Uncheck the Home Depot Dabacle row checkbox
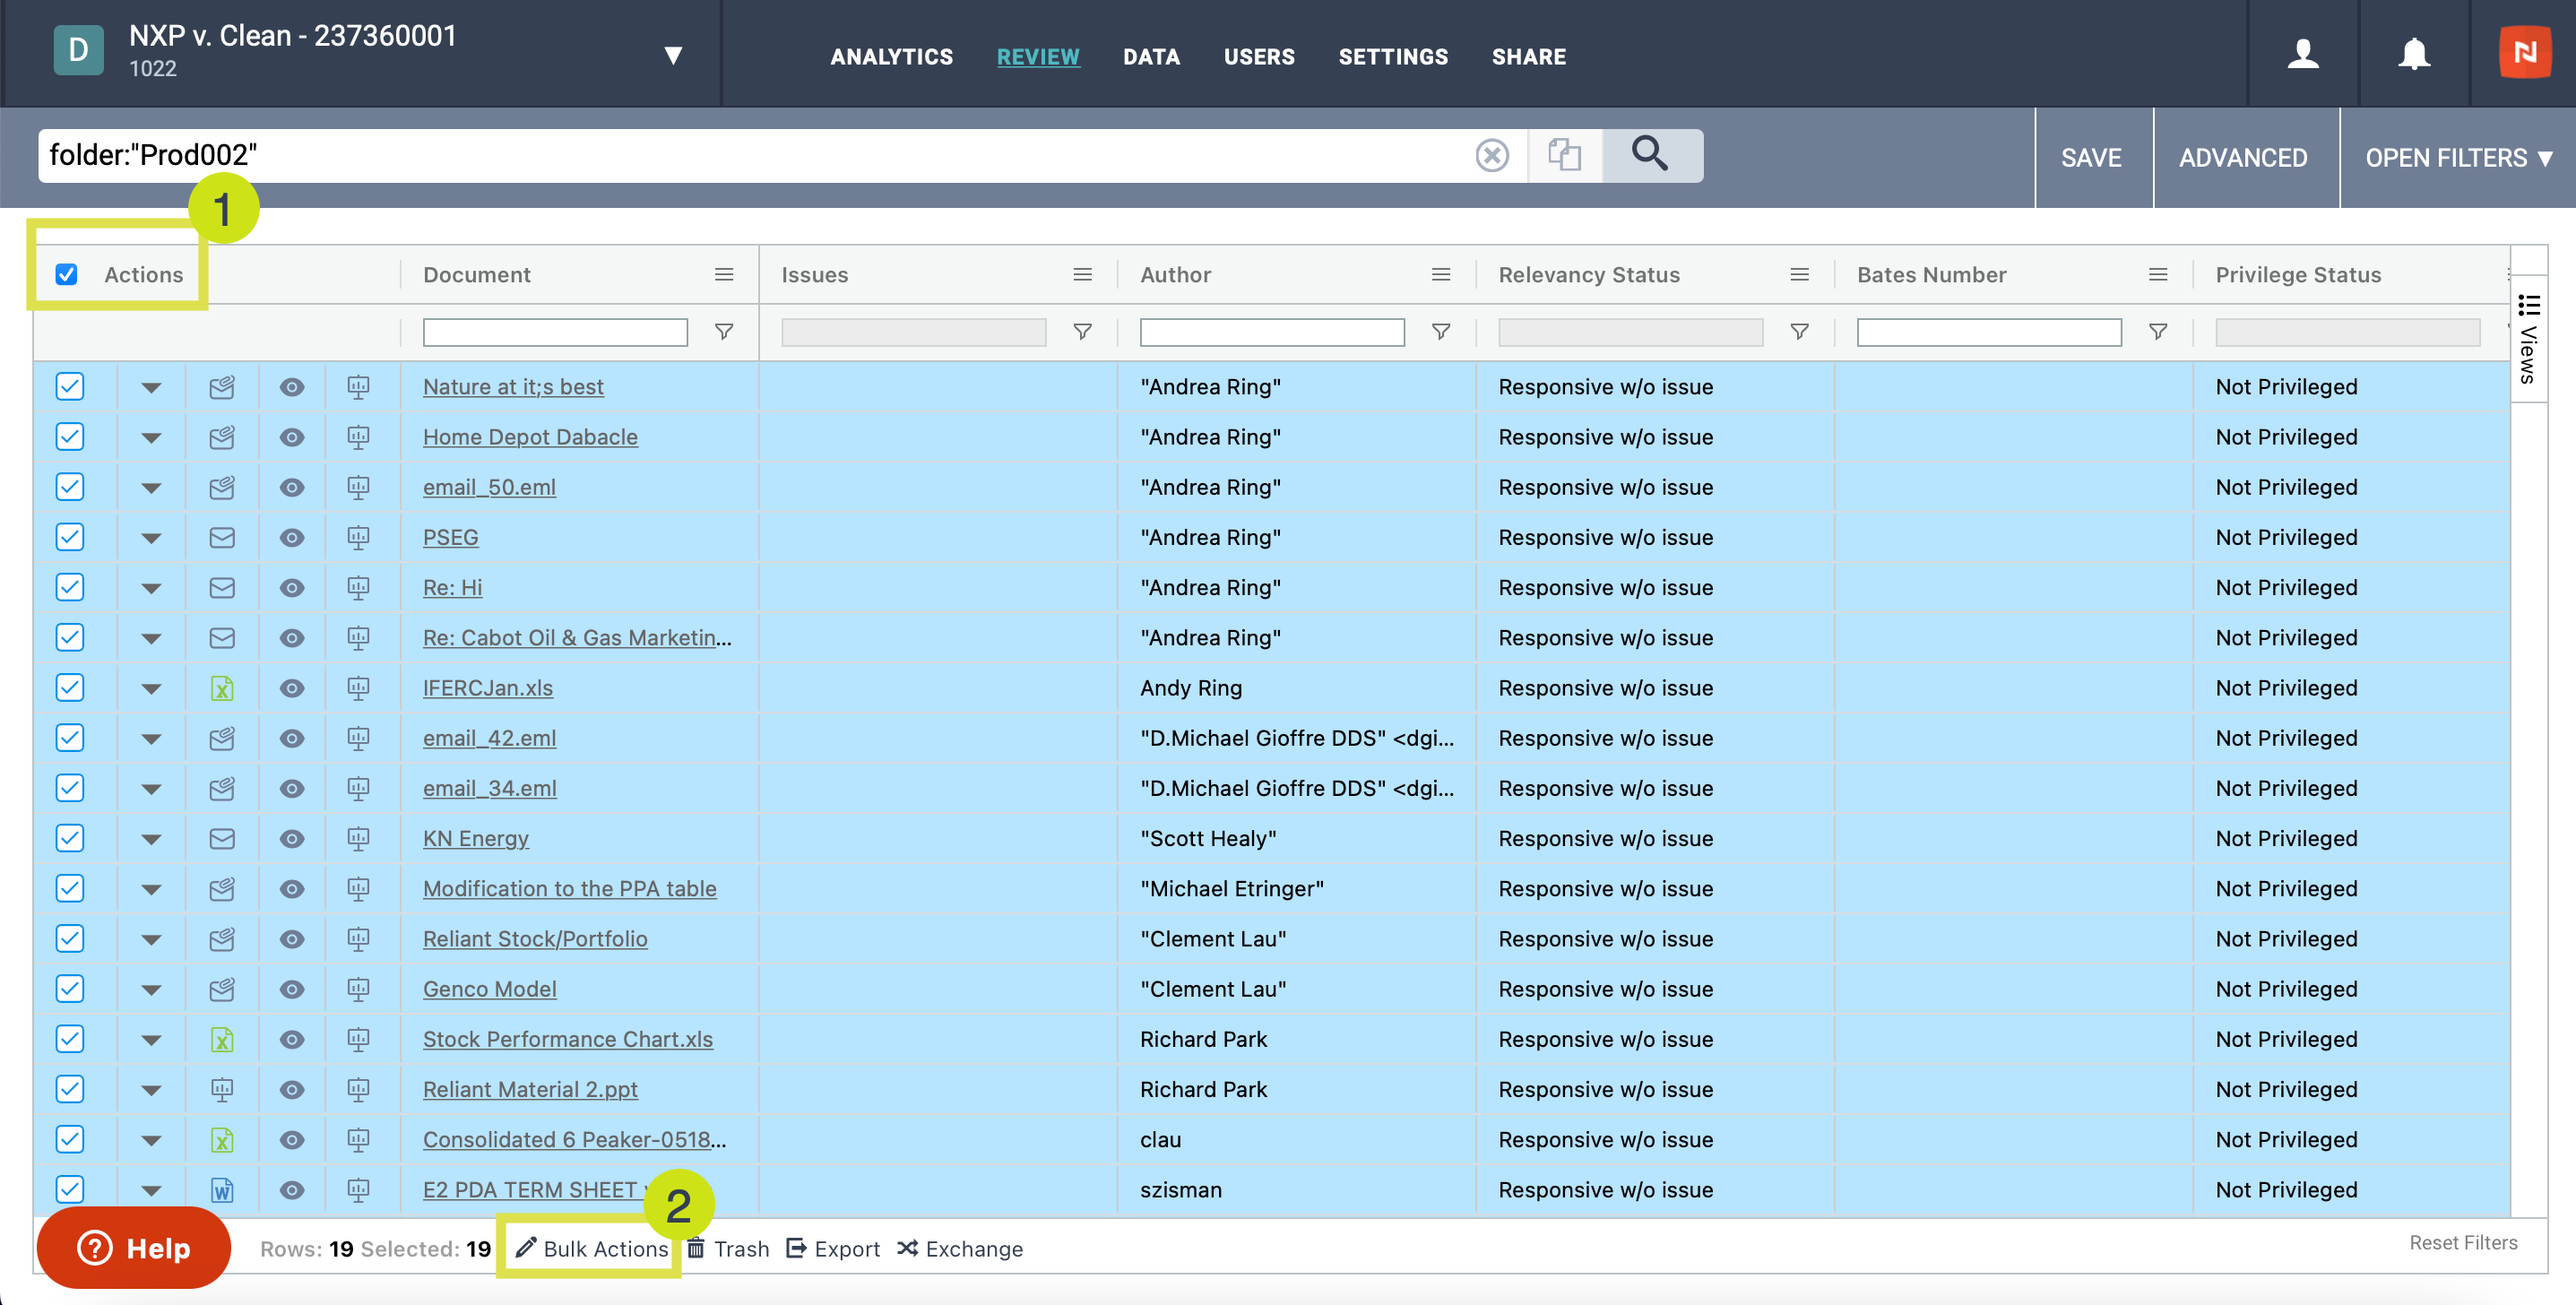The image size is (2576, 1305). (x=70, y=437)
